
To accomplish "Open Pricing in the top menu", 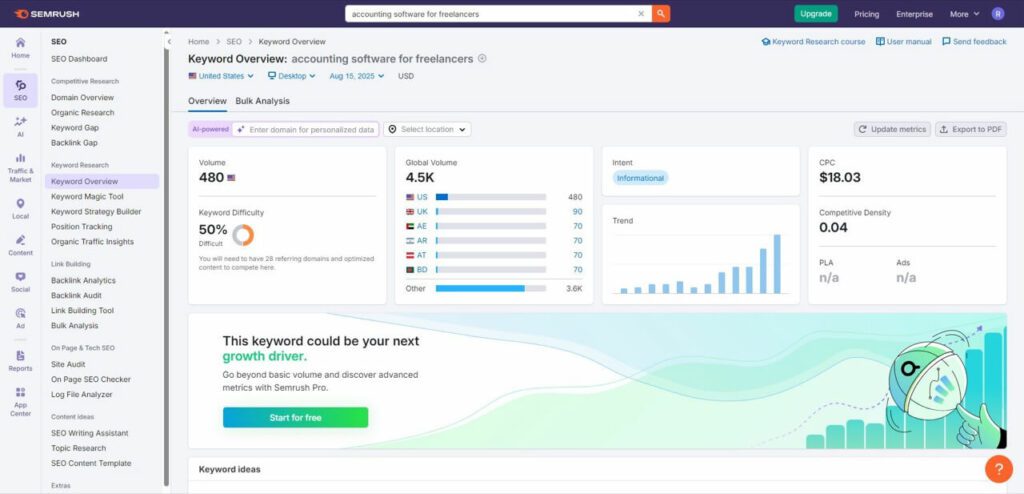I will [866, 14].
